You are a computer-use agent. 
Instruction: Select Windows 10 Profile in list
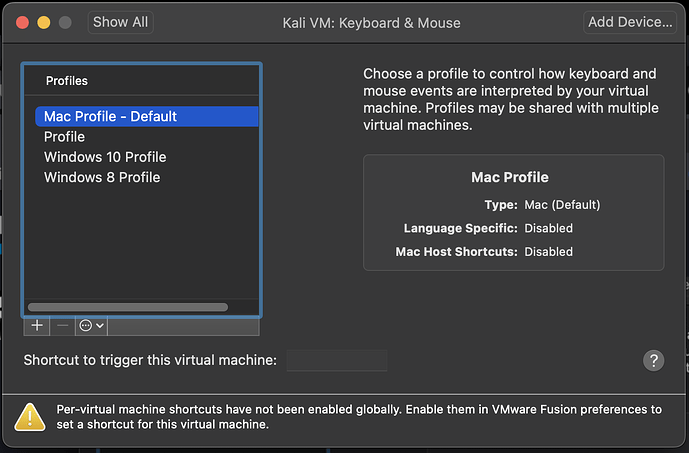[147, 157]
